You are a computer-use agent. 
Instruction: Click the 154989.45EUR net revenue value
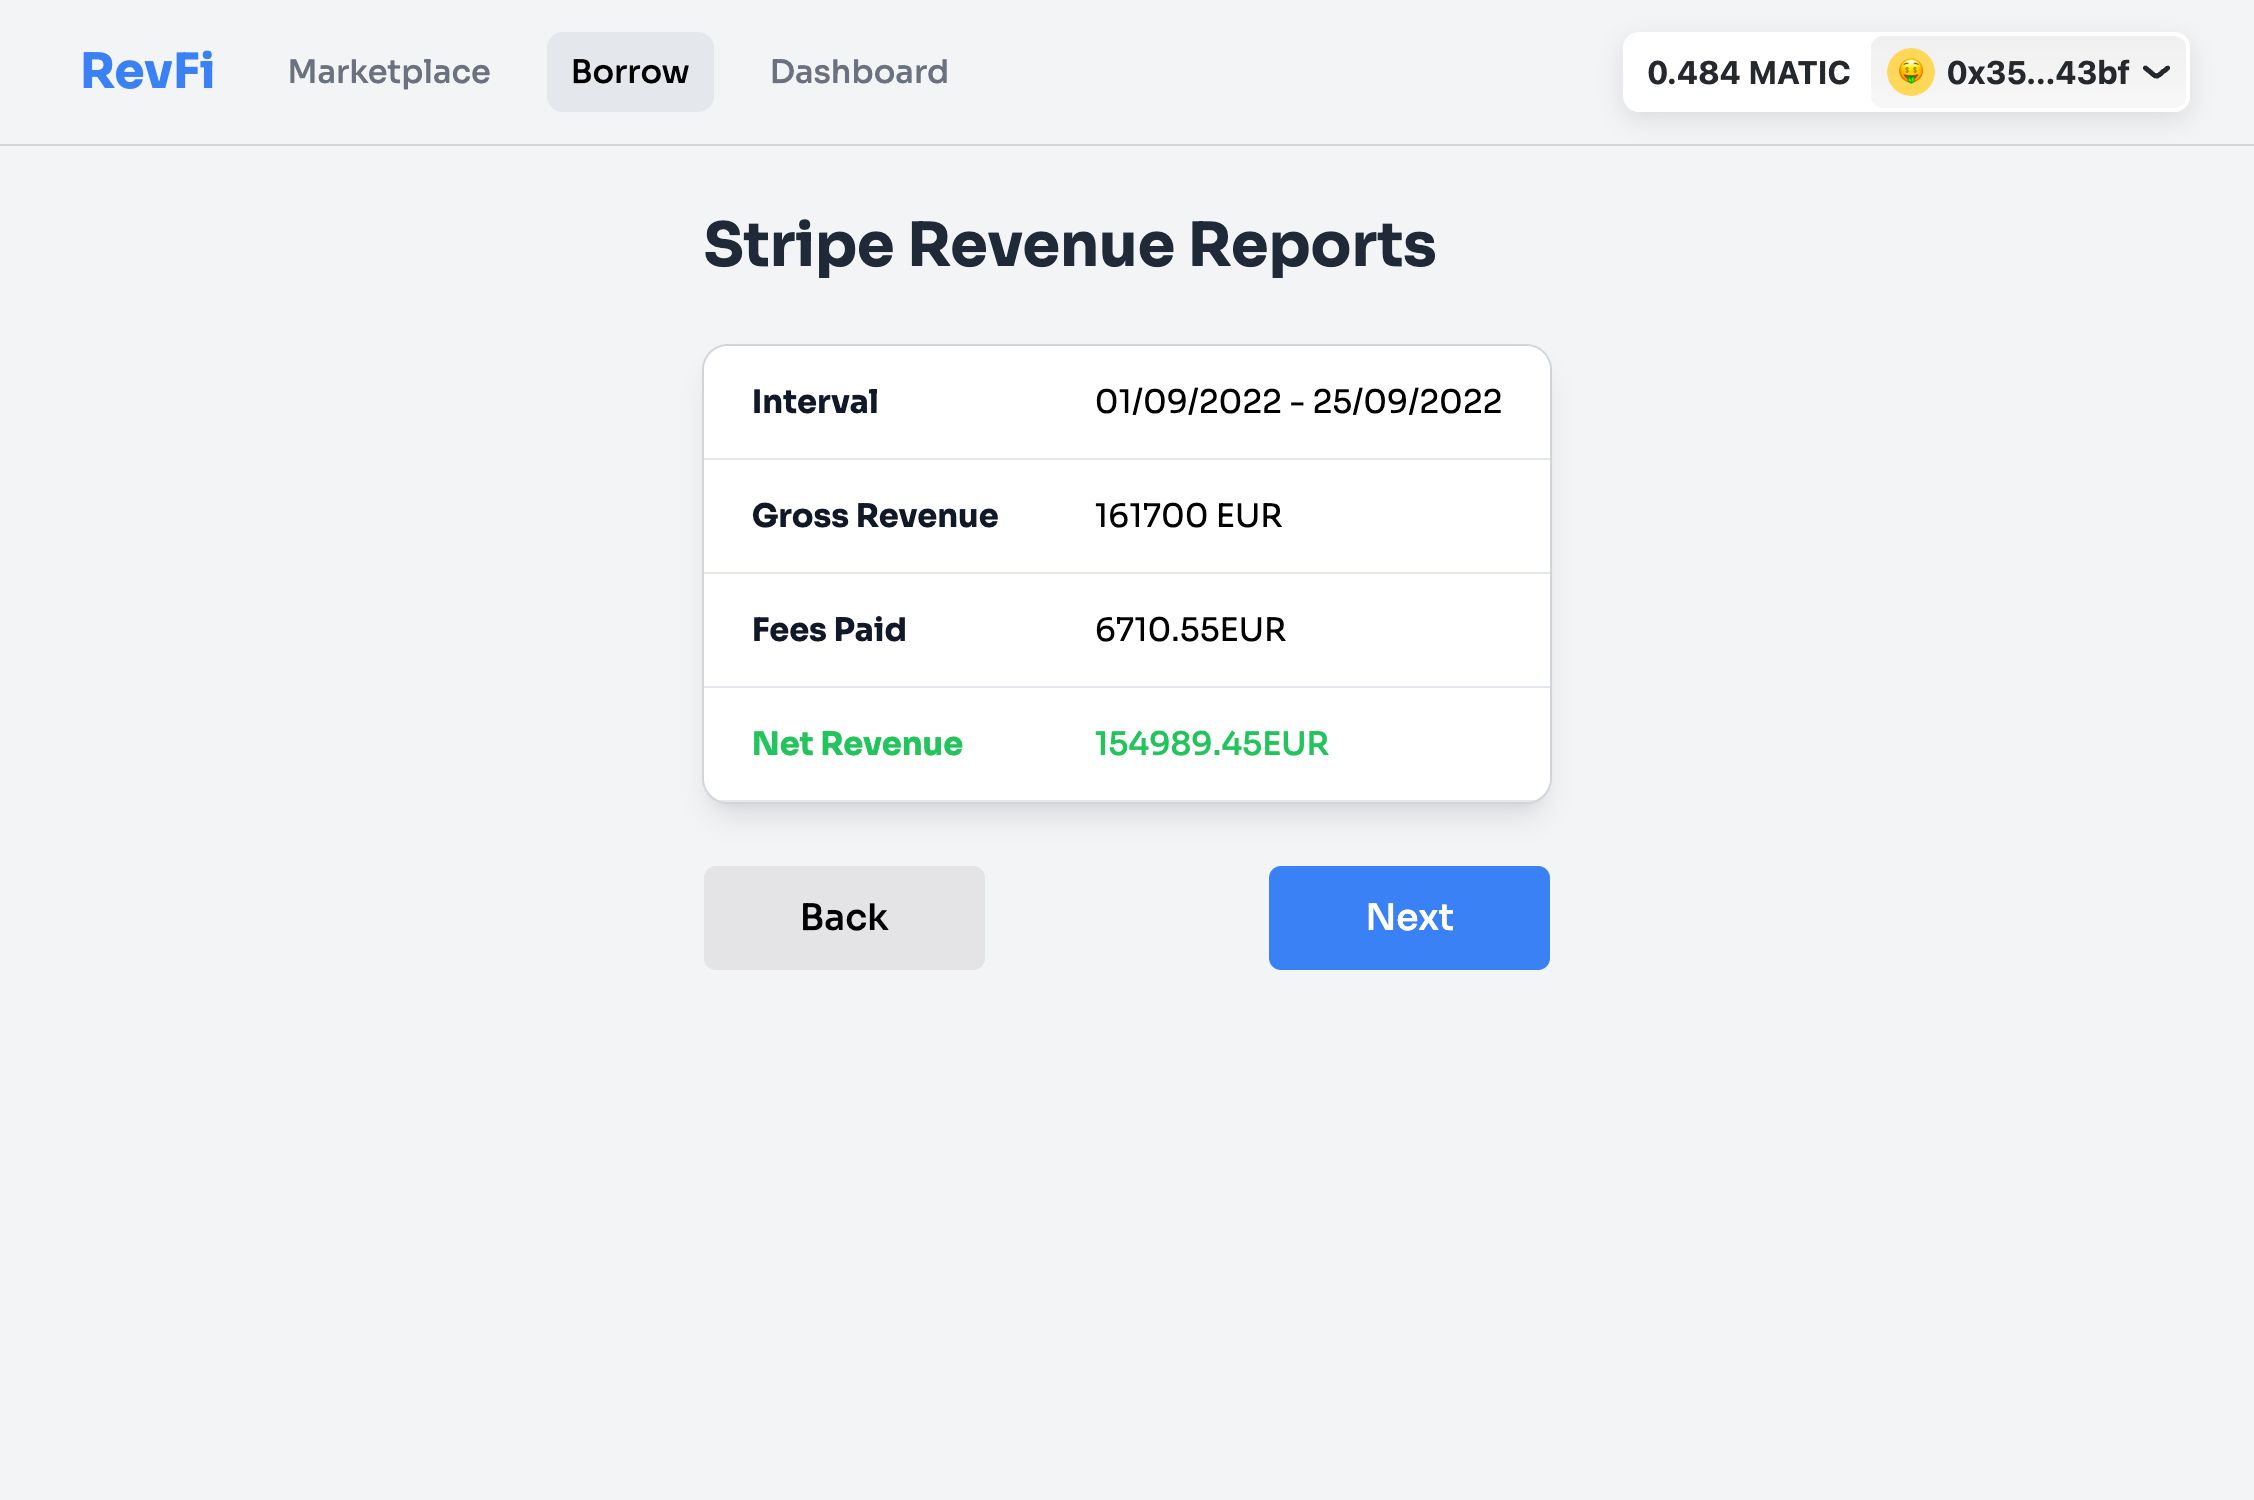(x=1212, y=744)
